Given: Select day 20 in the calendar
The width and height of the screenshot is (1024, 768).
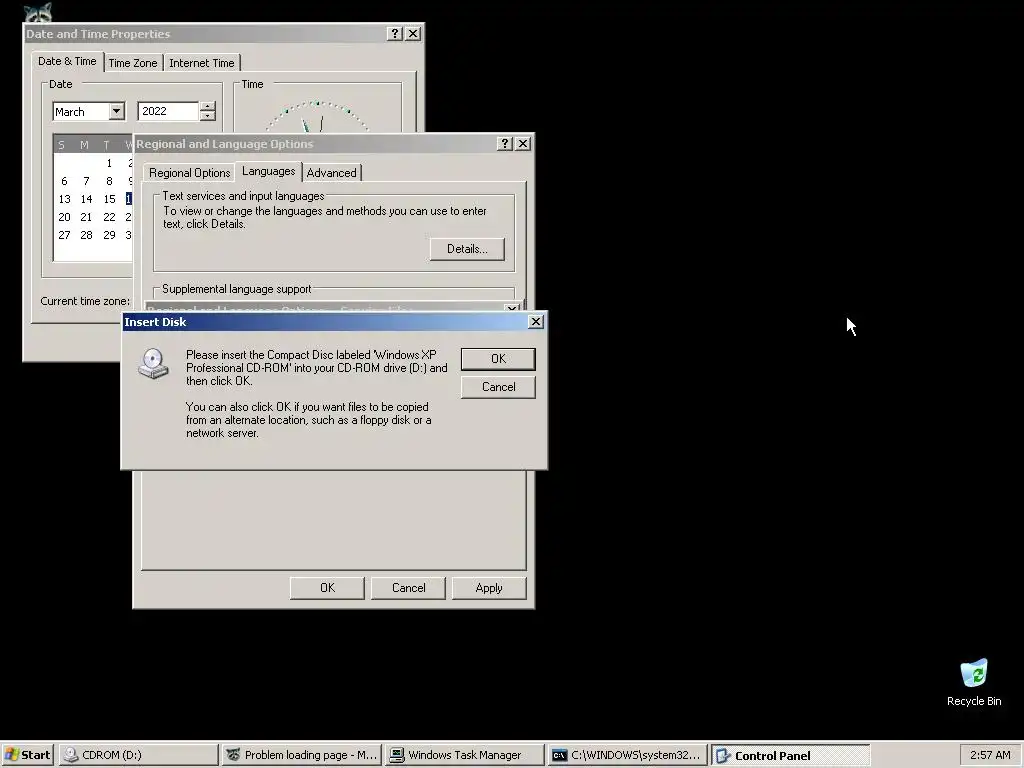Looking at the screenshot, I should coord(64,217).
